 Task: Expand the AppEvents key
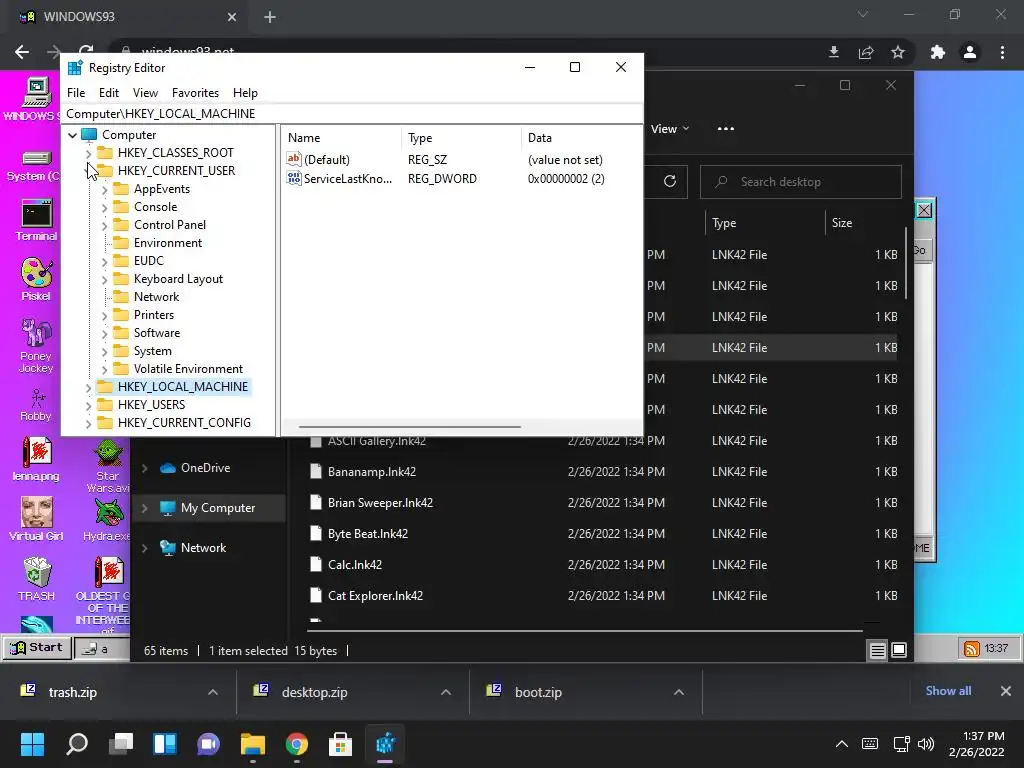[104, 189]
